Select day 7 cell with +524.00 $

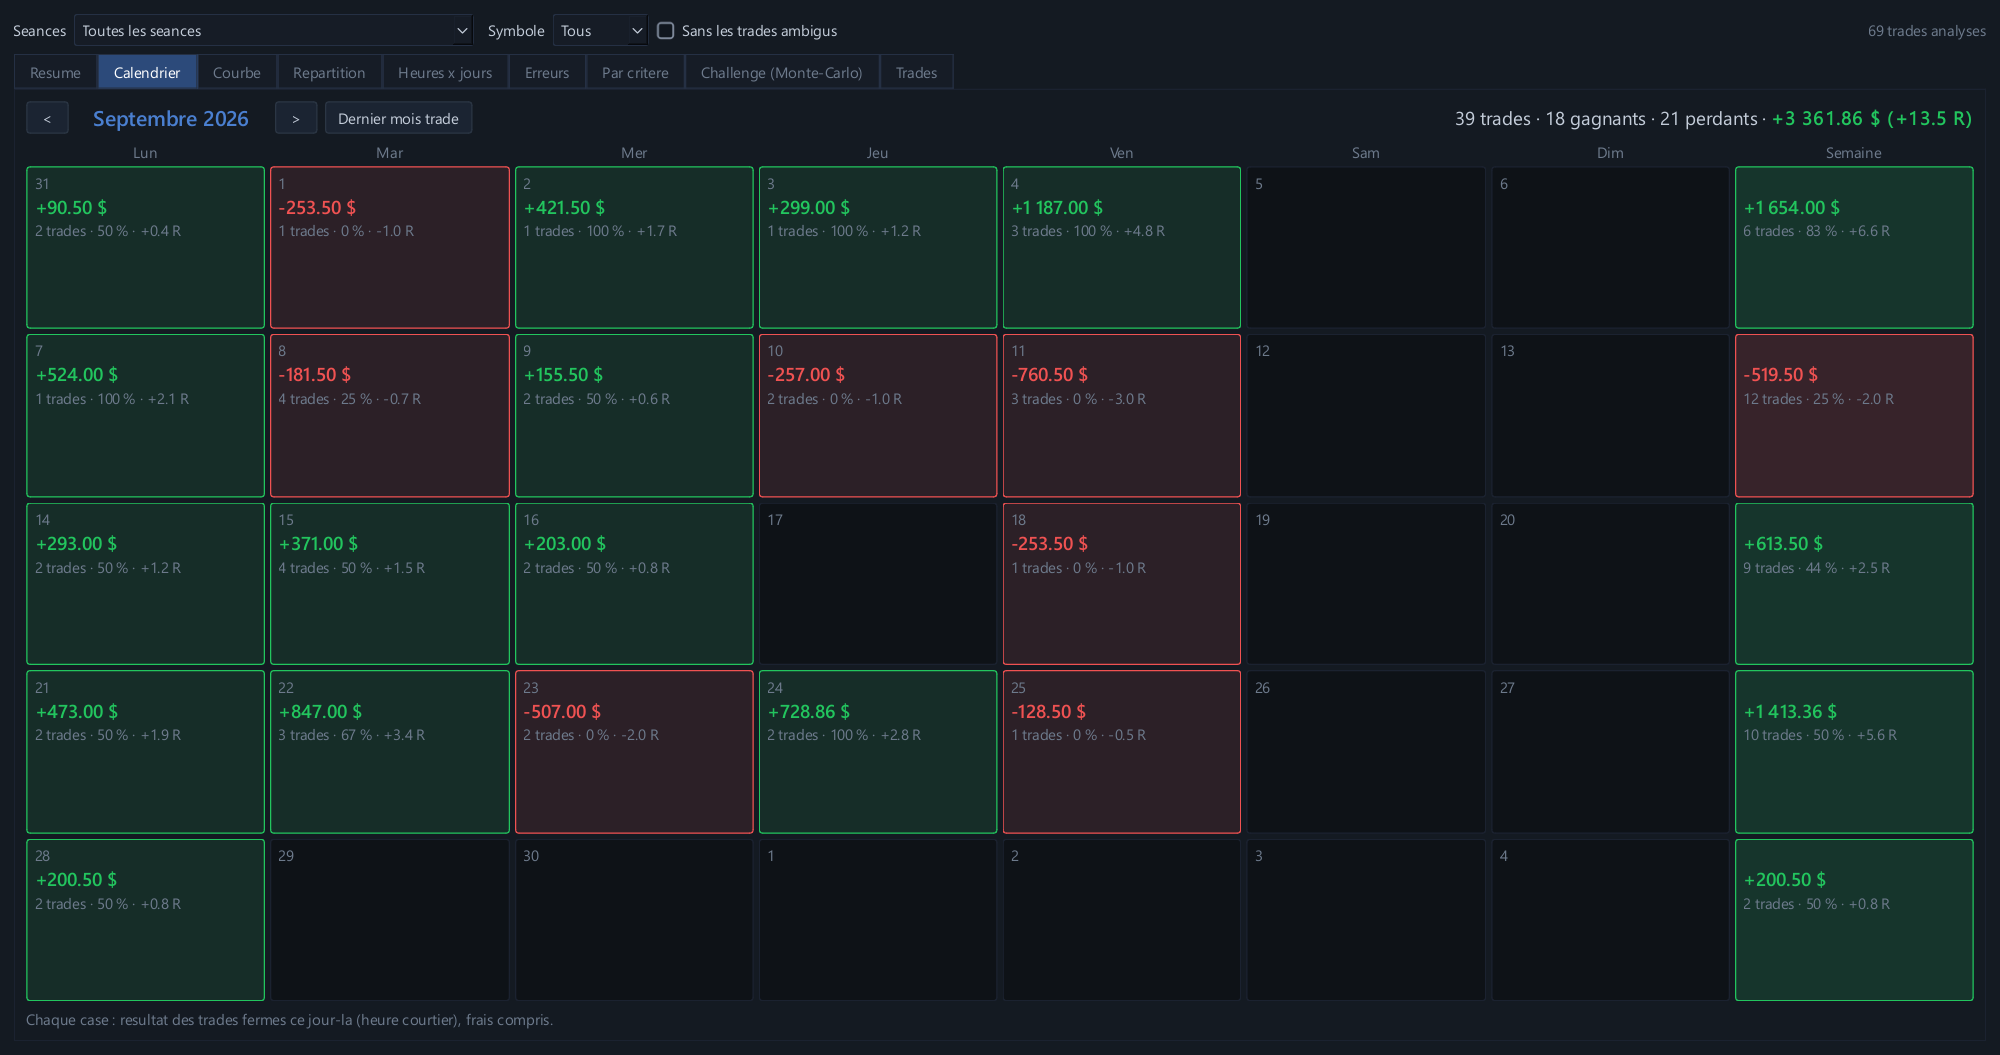click(x=145, y=415)
